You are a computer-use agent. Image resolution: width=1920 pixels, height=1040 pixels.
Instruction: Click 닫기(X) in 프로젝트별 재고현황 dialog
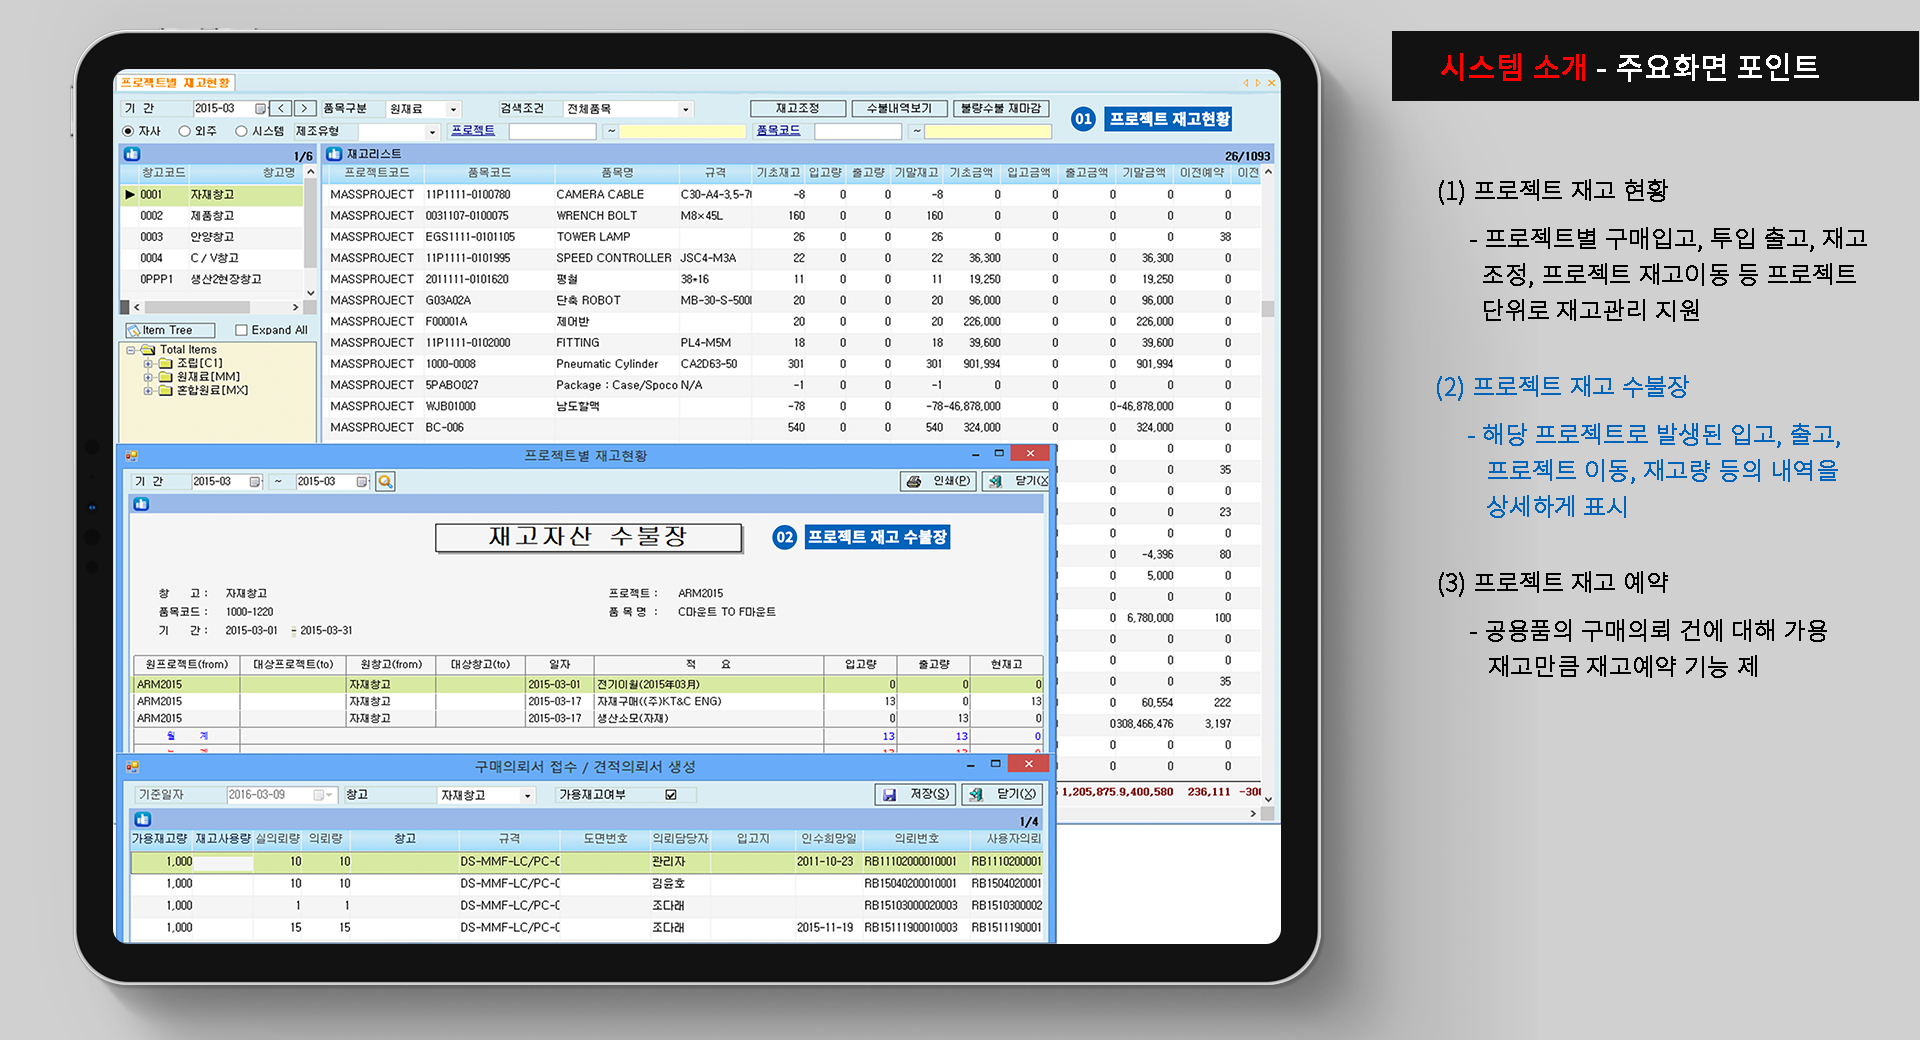pos(1016,481)
